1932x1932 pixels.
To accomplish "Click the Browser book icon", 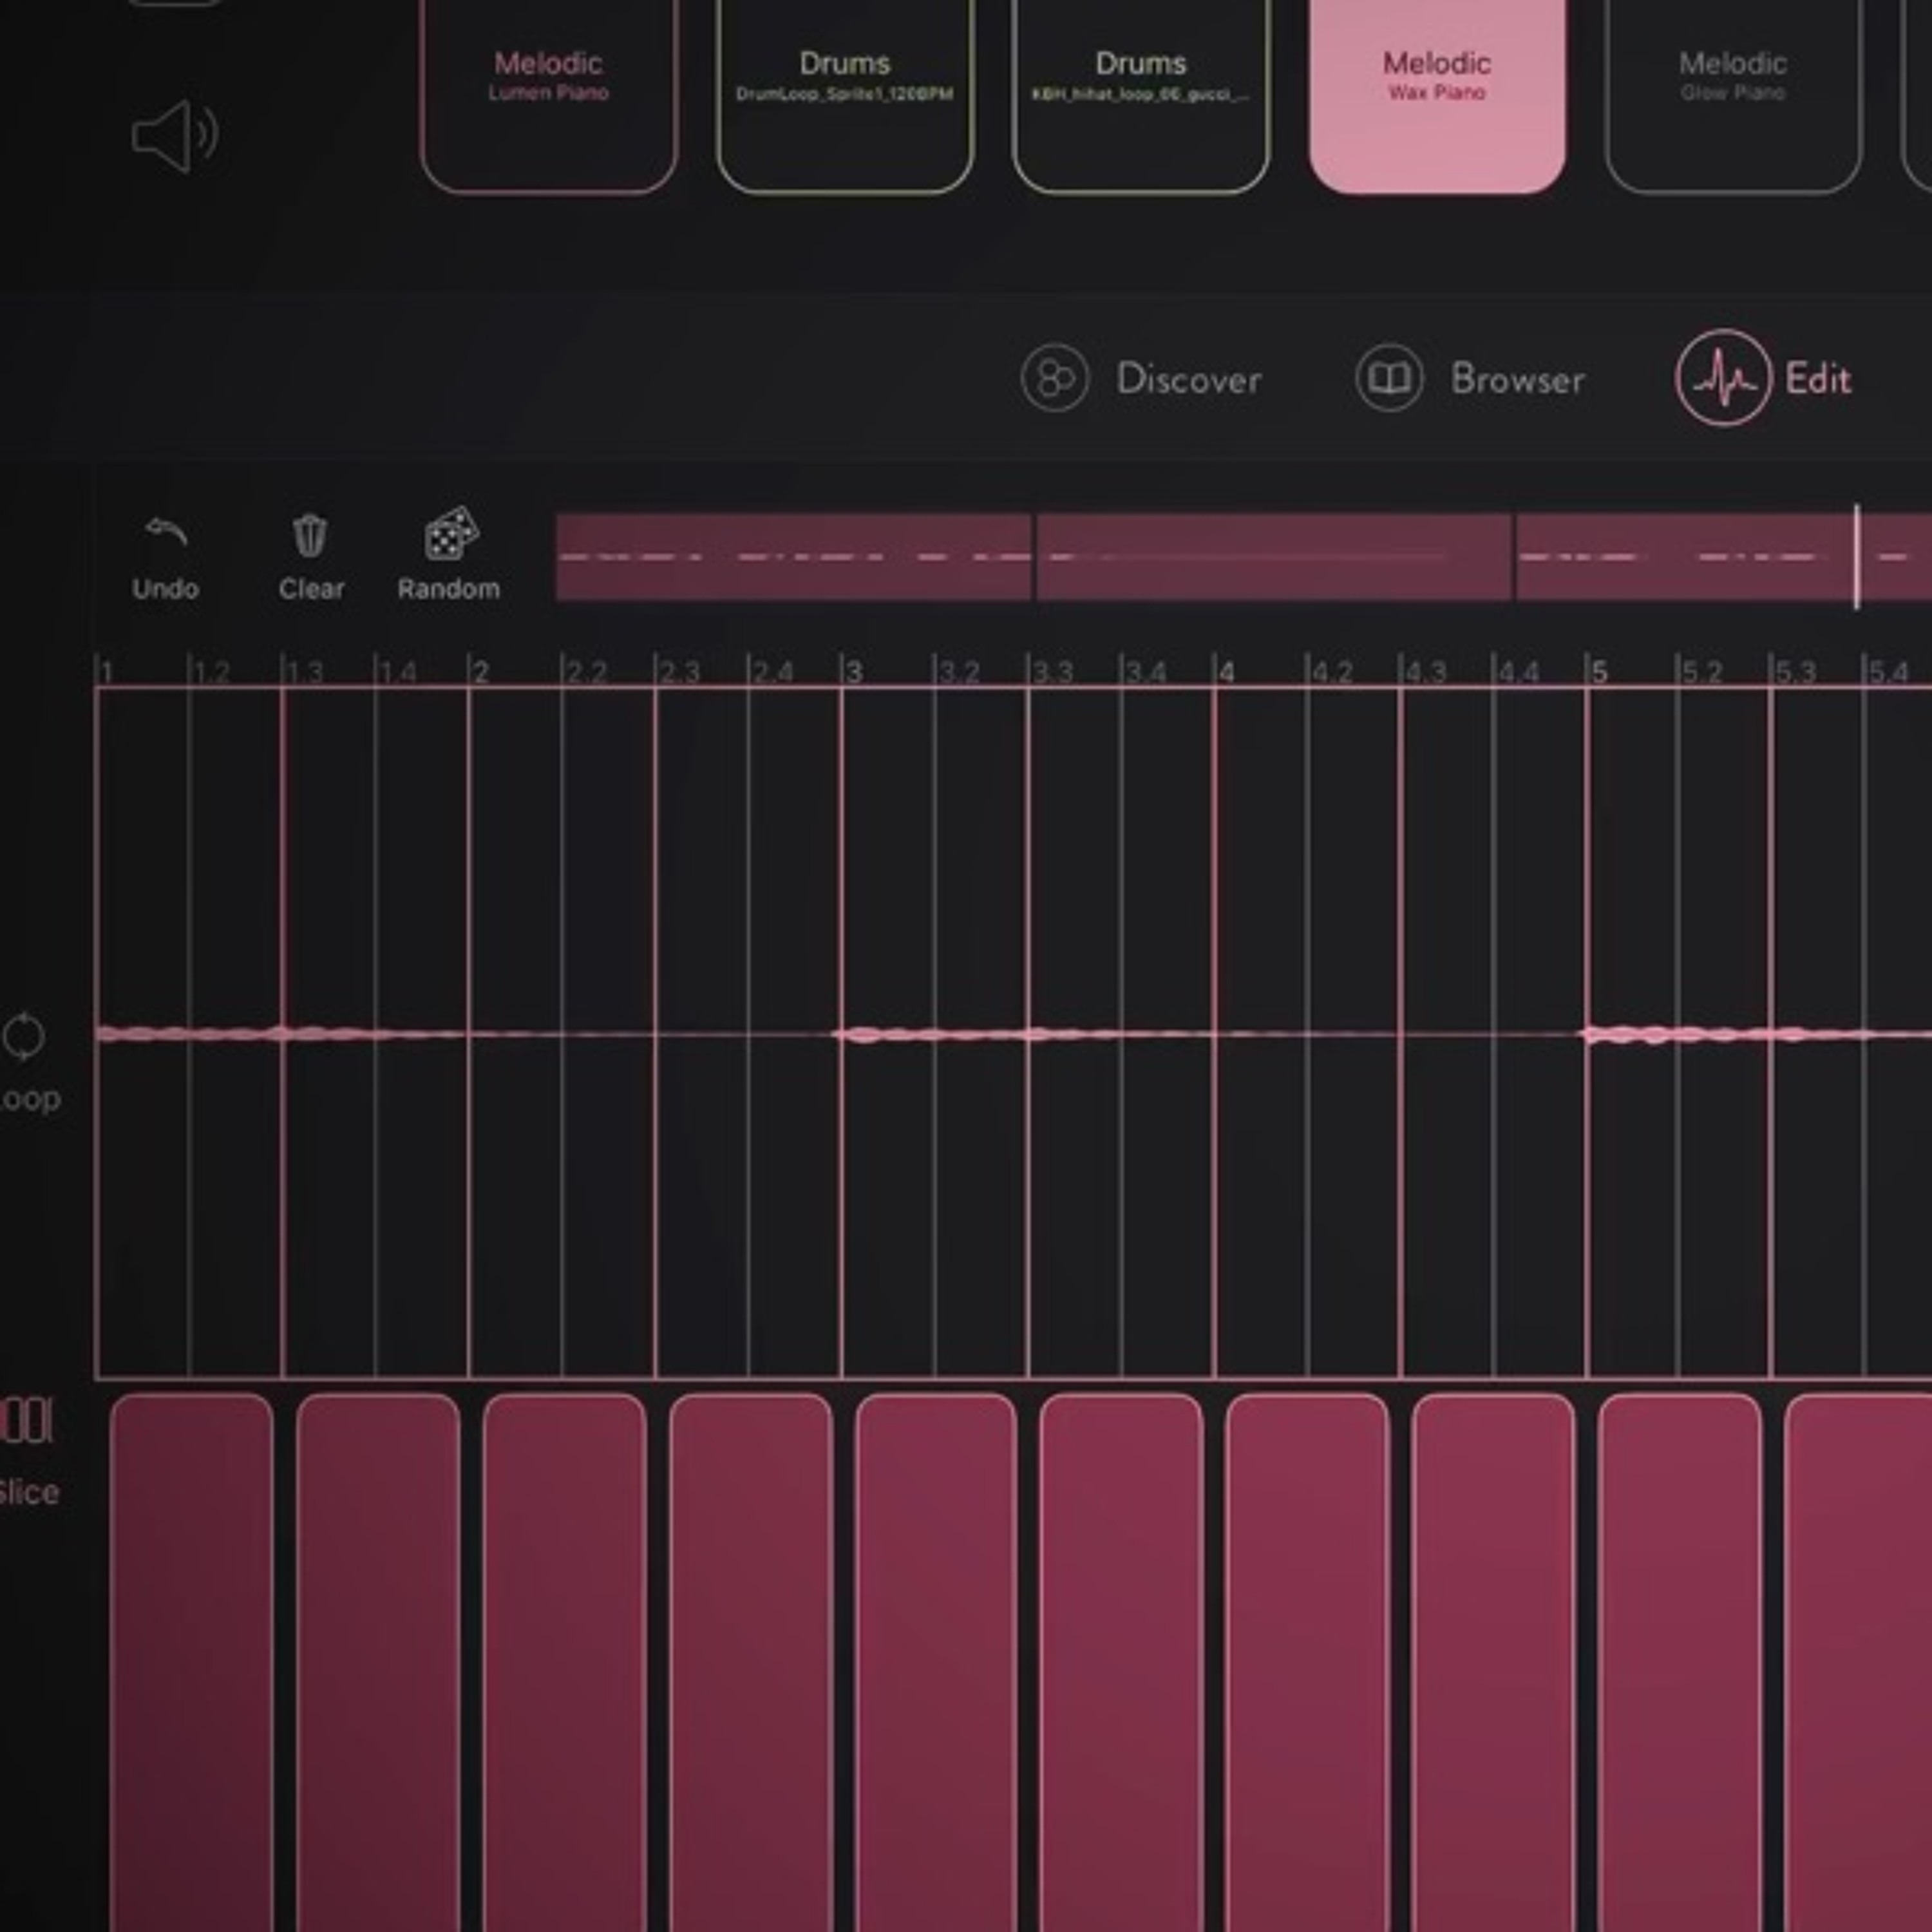I will tap(1389, 378).
